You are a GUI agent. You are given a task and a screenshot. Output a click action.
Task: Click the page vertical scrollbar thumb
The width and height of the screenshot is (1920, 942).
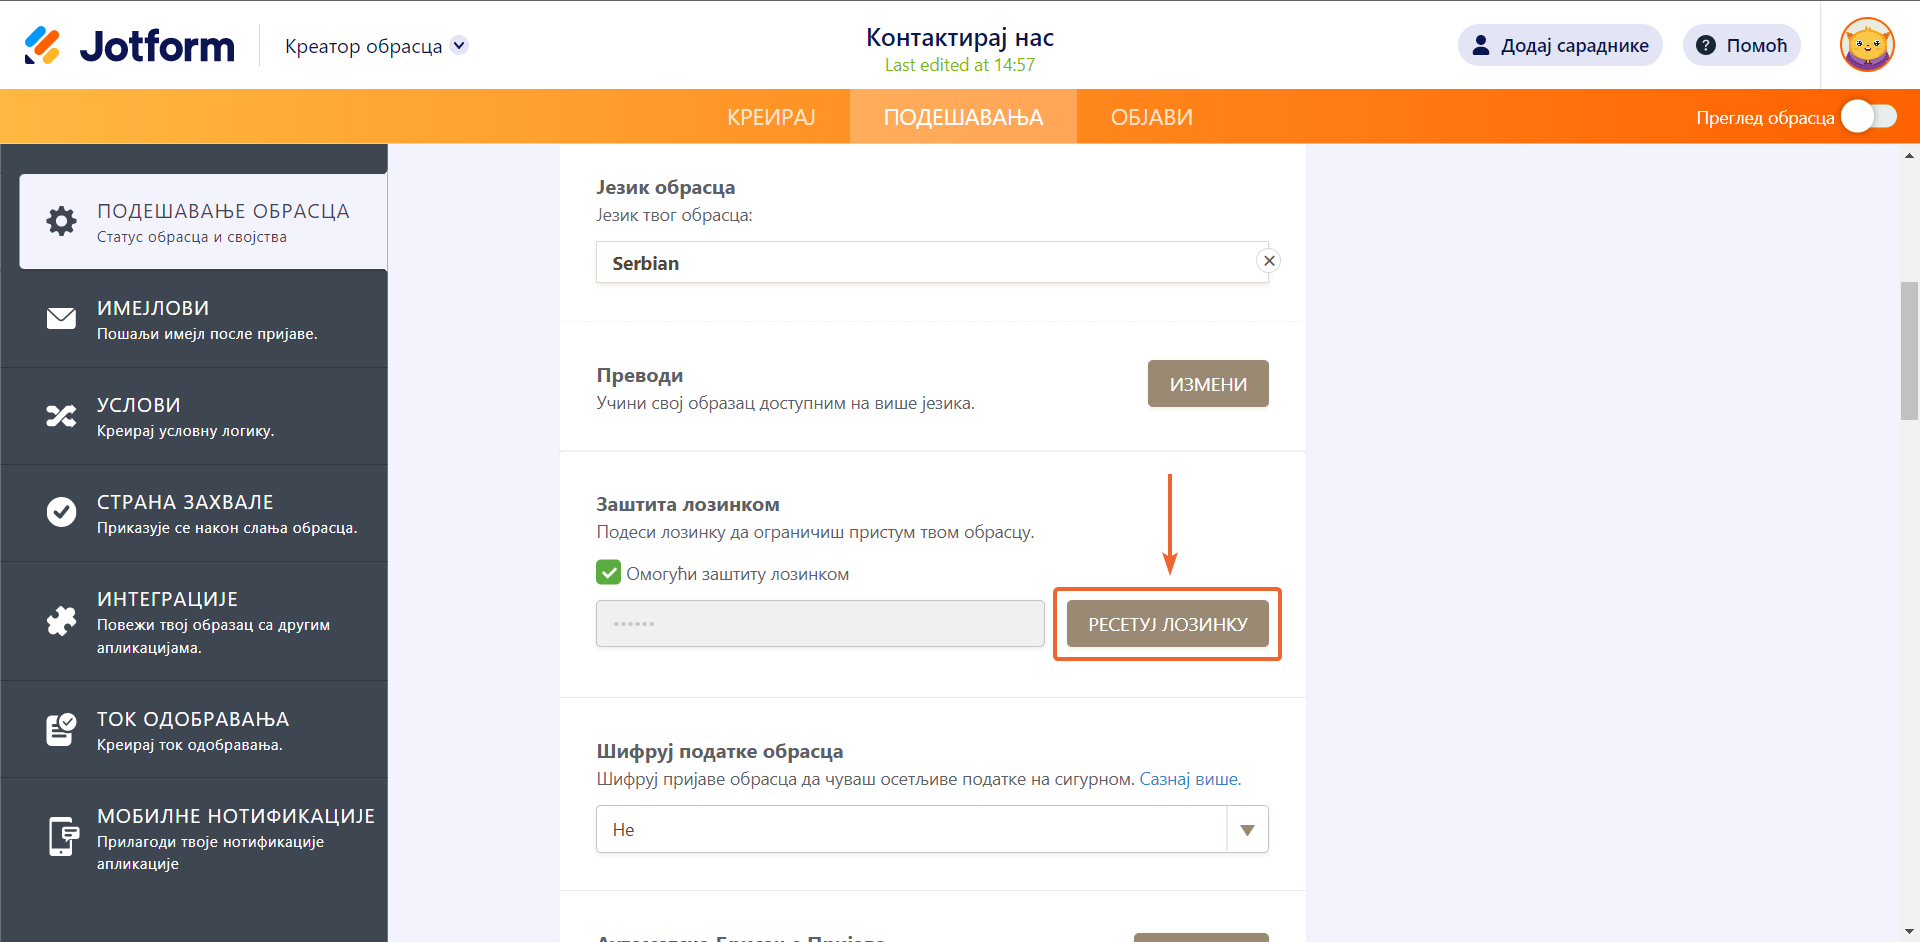click(x=1909, y=350)
